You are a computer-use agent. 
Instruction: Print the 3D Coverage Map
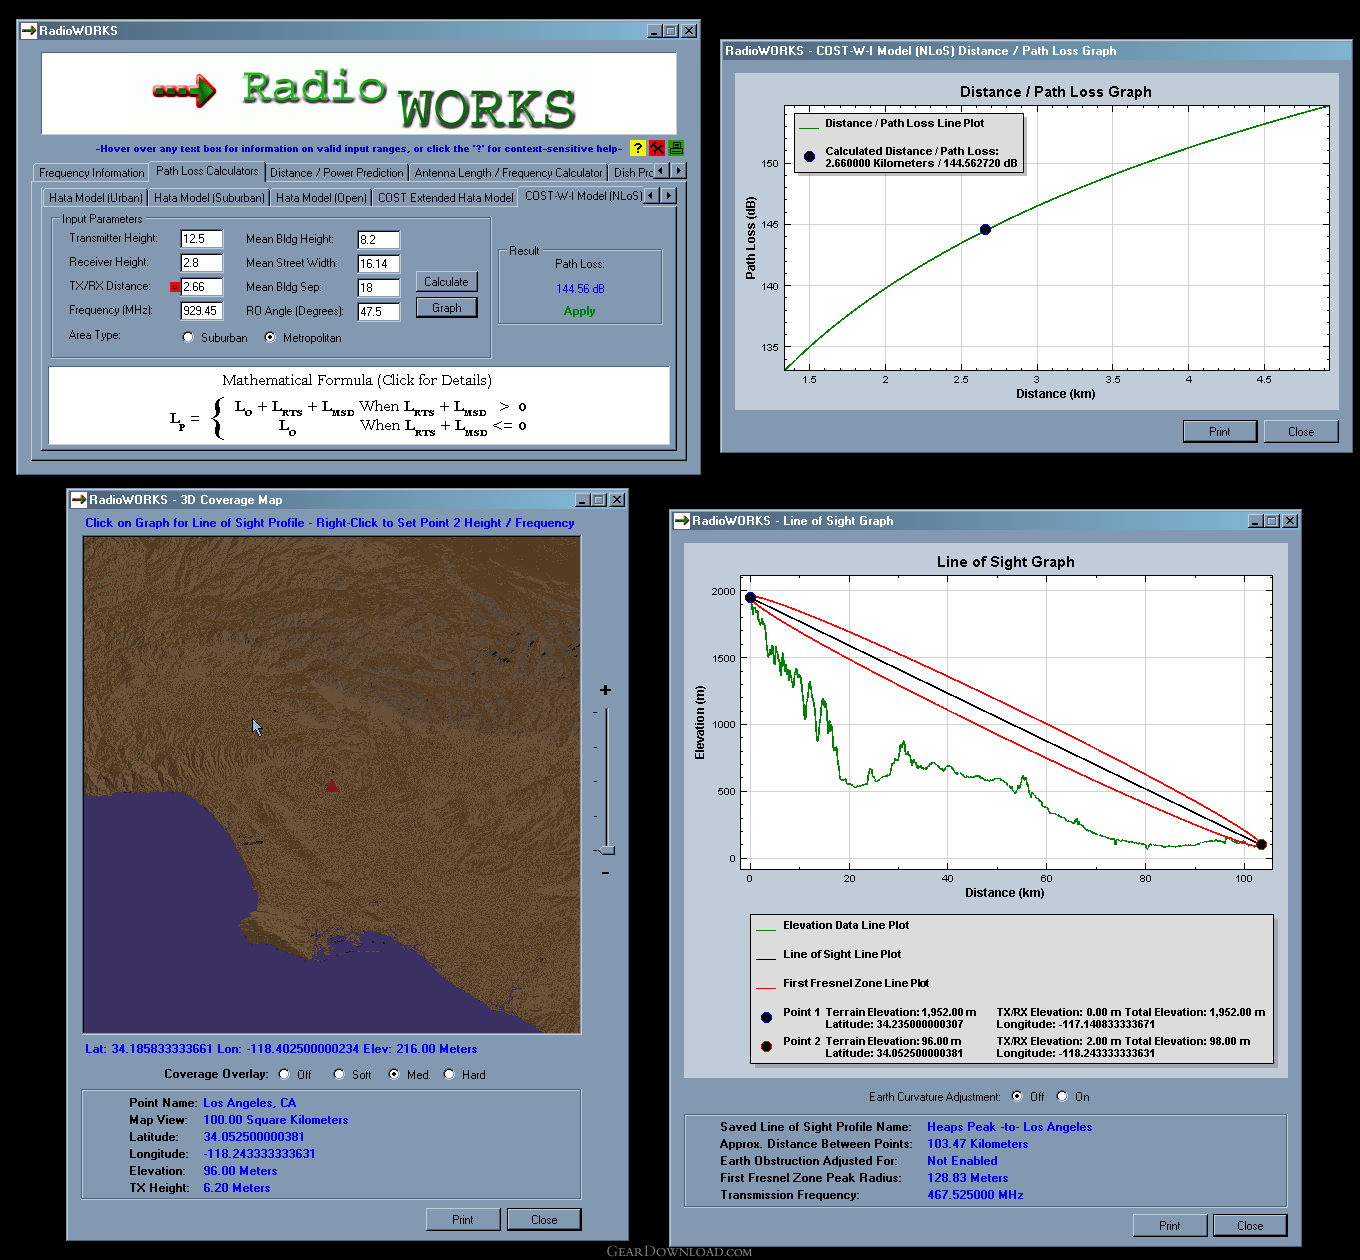pyautogui.click(x=462, y=1220)
